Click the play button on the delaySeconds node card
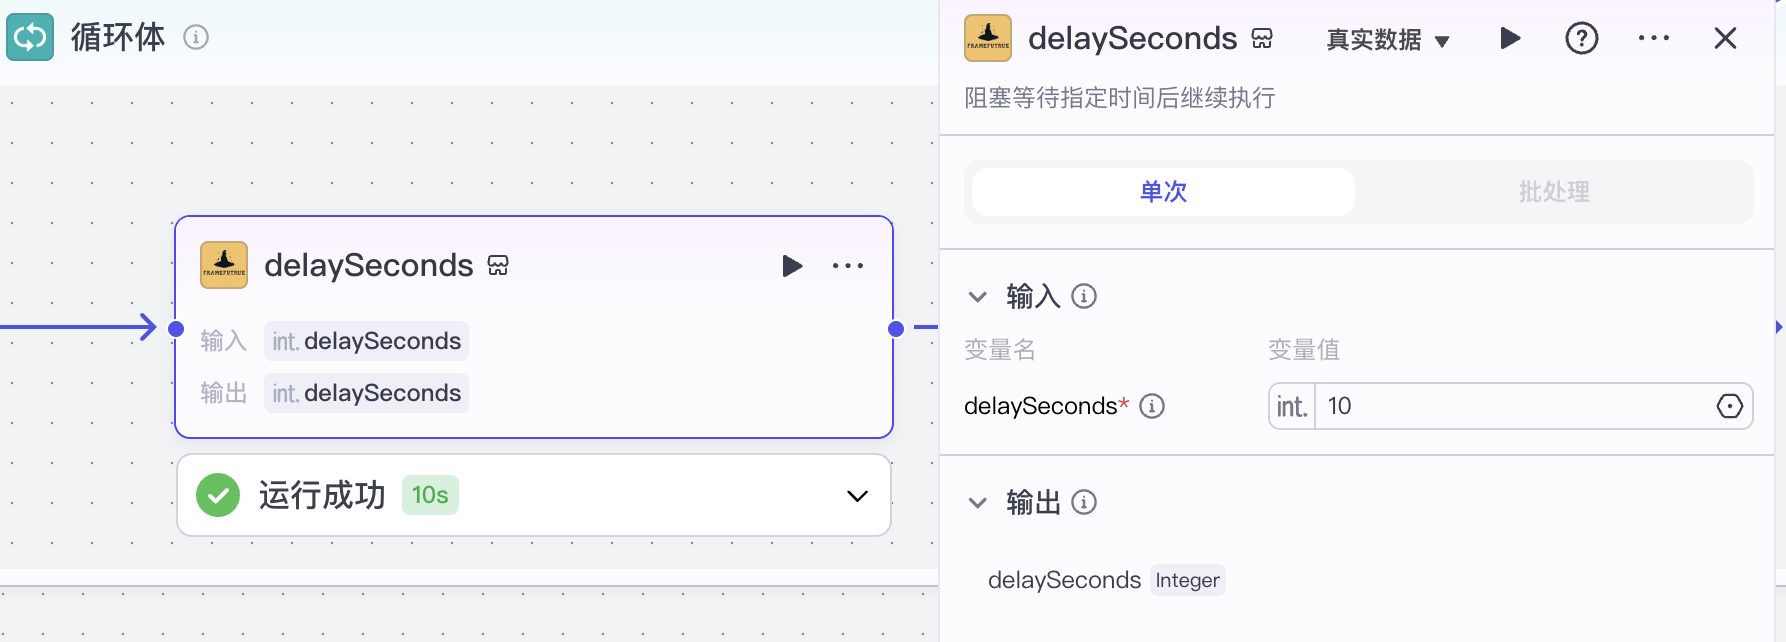 click(x=792, y=265)
